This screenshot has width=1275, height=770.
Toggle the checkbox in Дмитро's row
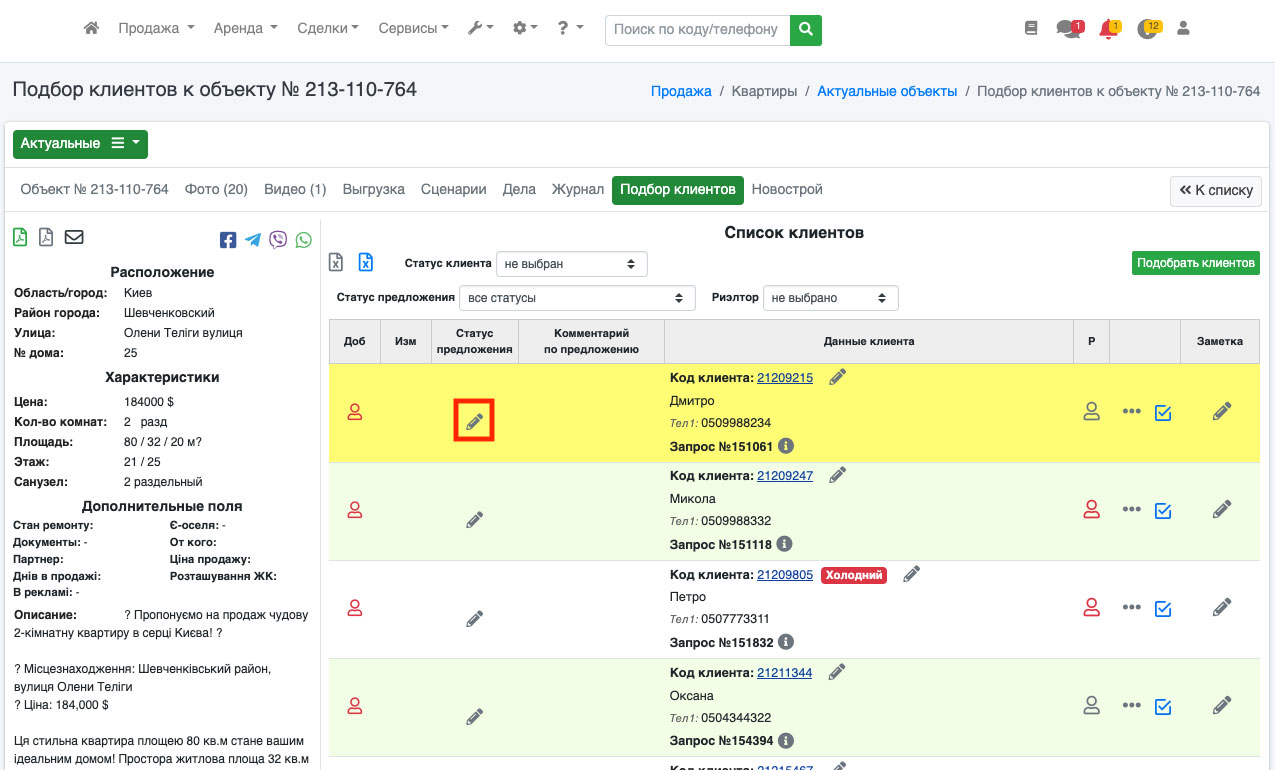(x=1162, y=412)
